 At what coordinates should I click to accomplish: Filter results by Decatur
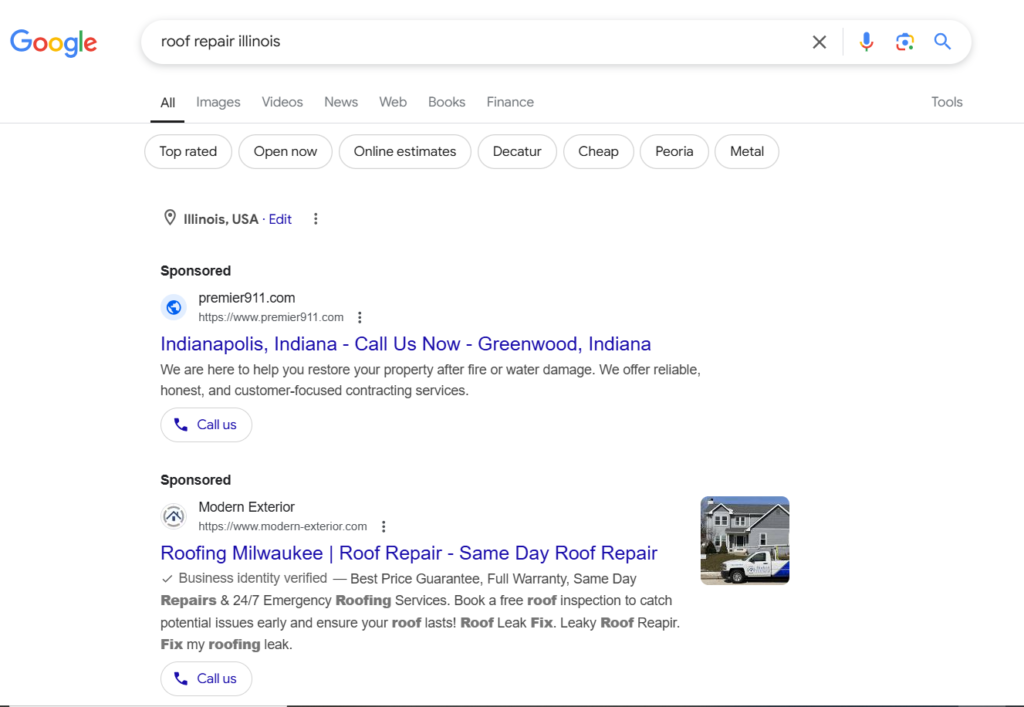pos(517,151)
